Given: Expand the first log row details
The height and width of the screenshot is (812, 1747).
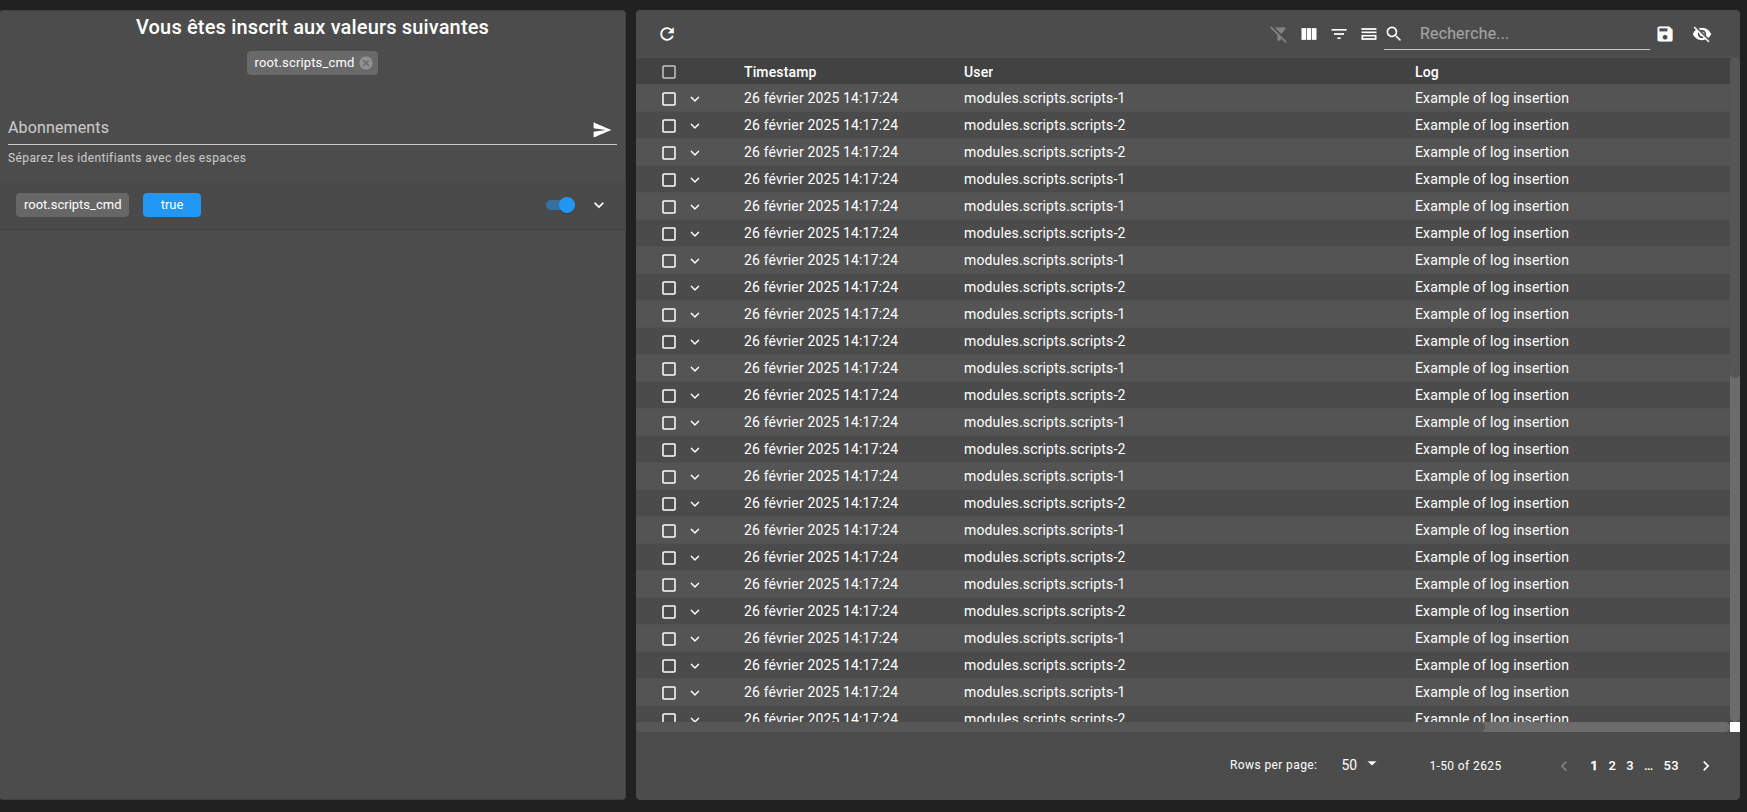Looking at the screenshot, I should pyautogui.click(x=695, y=99).
